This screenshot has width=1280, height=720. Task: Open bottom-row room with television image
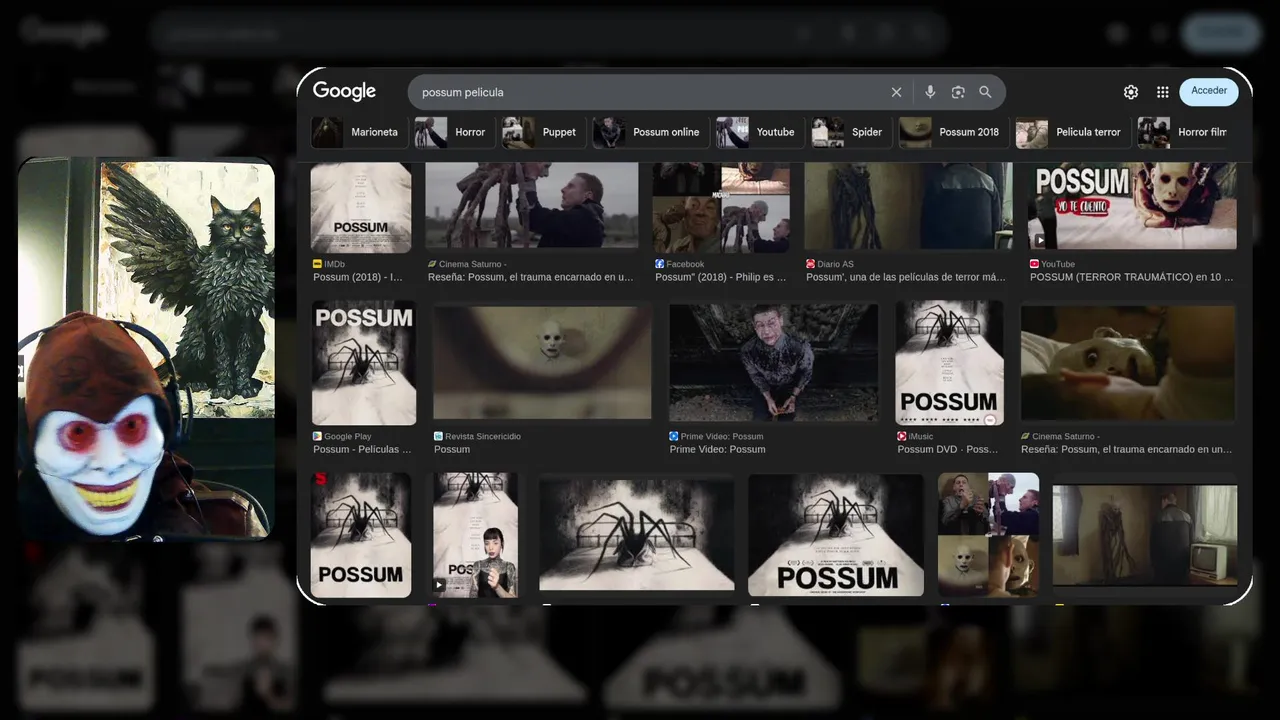(x=1145, y=535)
